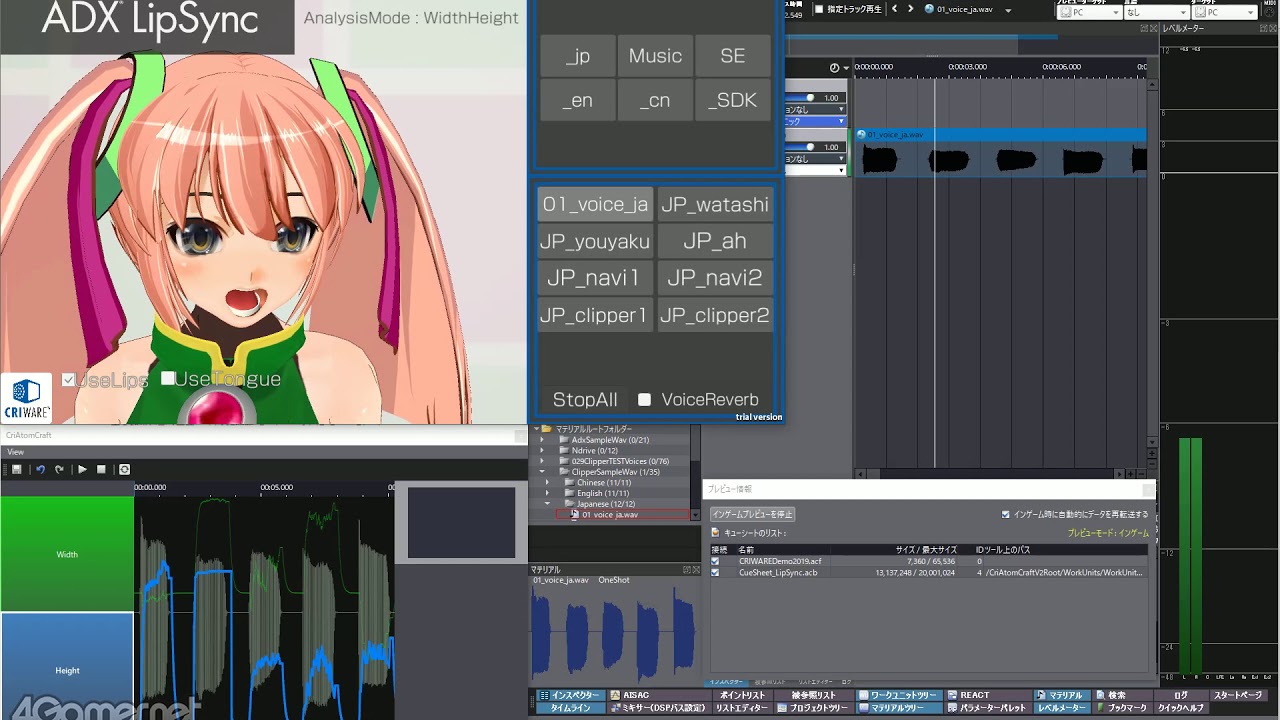Image resolution: width=1280 pixels, height=720 pixels.
Task: Click the CRIWARE logo icon
Action: pos(26,399)
